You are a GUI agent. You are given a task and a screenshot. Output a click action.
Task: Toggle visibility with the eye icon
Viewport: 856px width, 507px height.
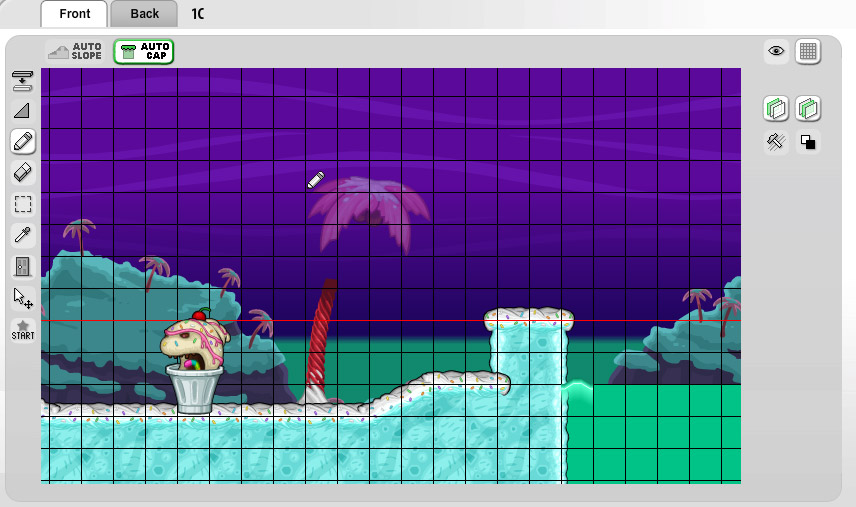pyautogui.click(x=776, y=51)
